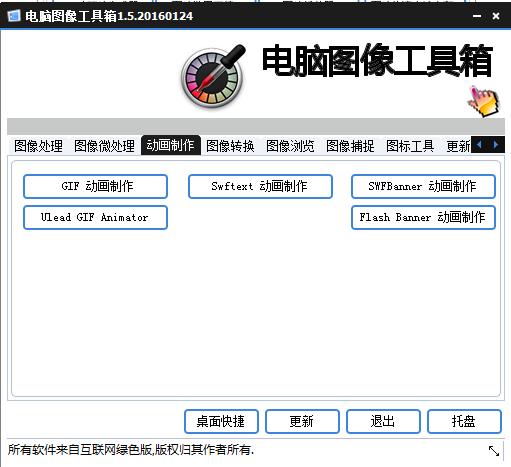
Task: Click the pointing hand cursor icon
Action: (x=484, y=101)
